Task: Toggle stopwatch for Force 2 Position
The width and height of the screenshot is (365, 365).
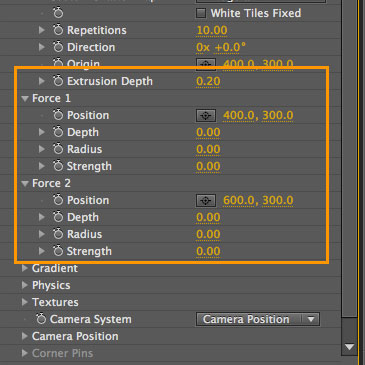Action: click(58, 200)
